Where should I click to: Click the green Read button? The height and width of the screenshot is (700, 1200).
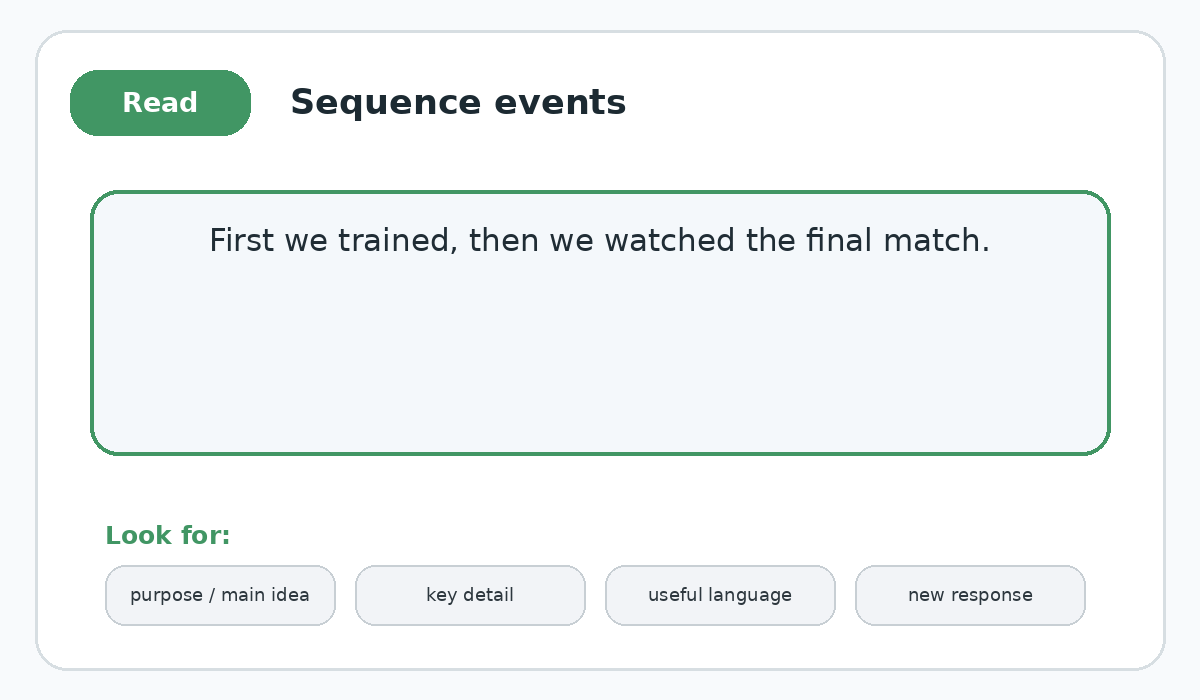[160, 103]
